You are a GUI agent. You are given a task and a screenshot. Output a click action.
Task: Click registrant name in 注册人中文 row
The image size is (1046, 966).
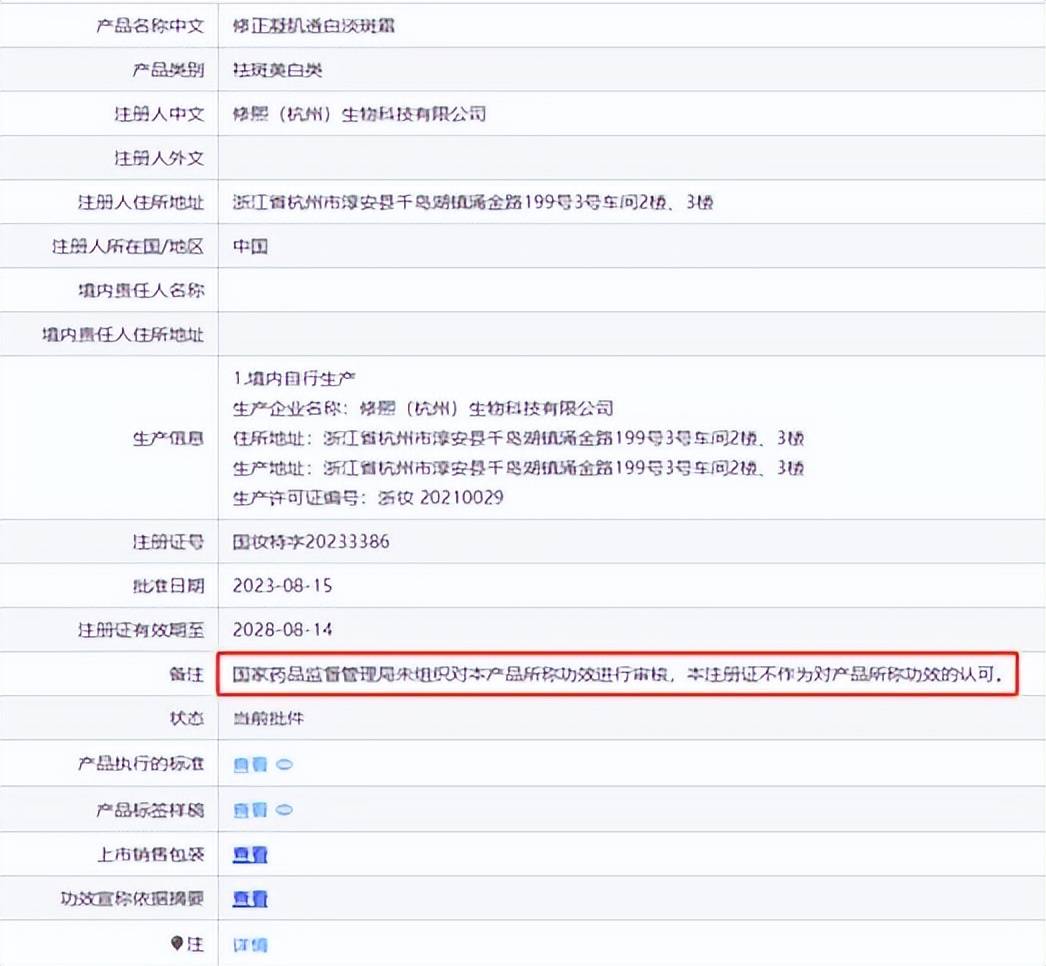(359, 114)
